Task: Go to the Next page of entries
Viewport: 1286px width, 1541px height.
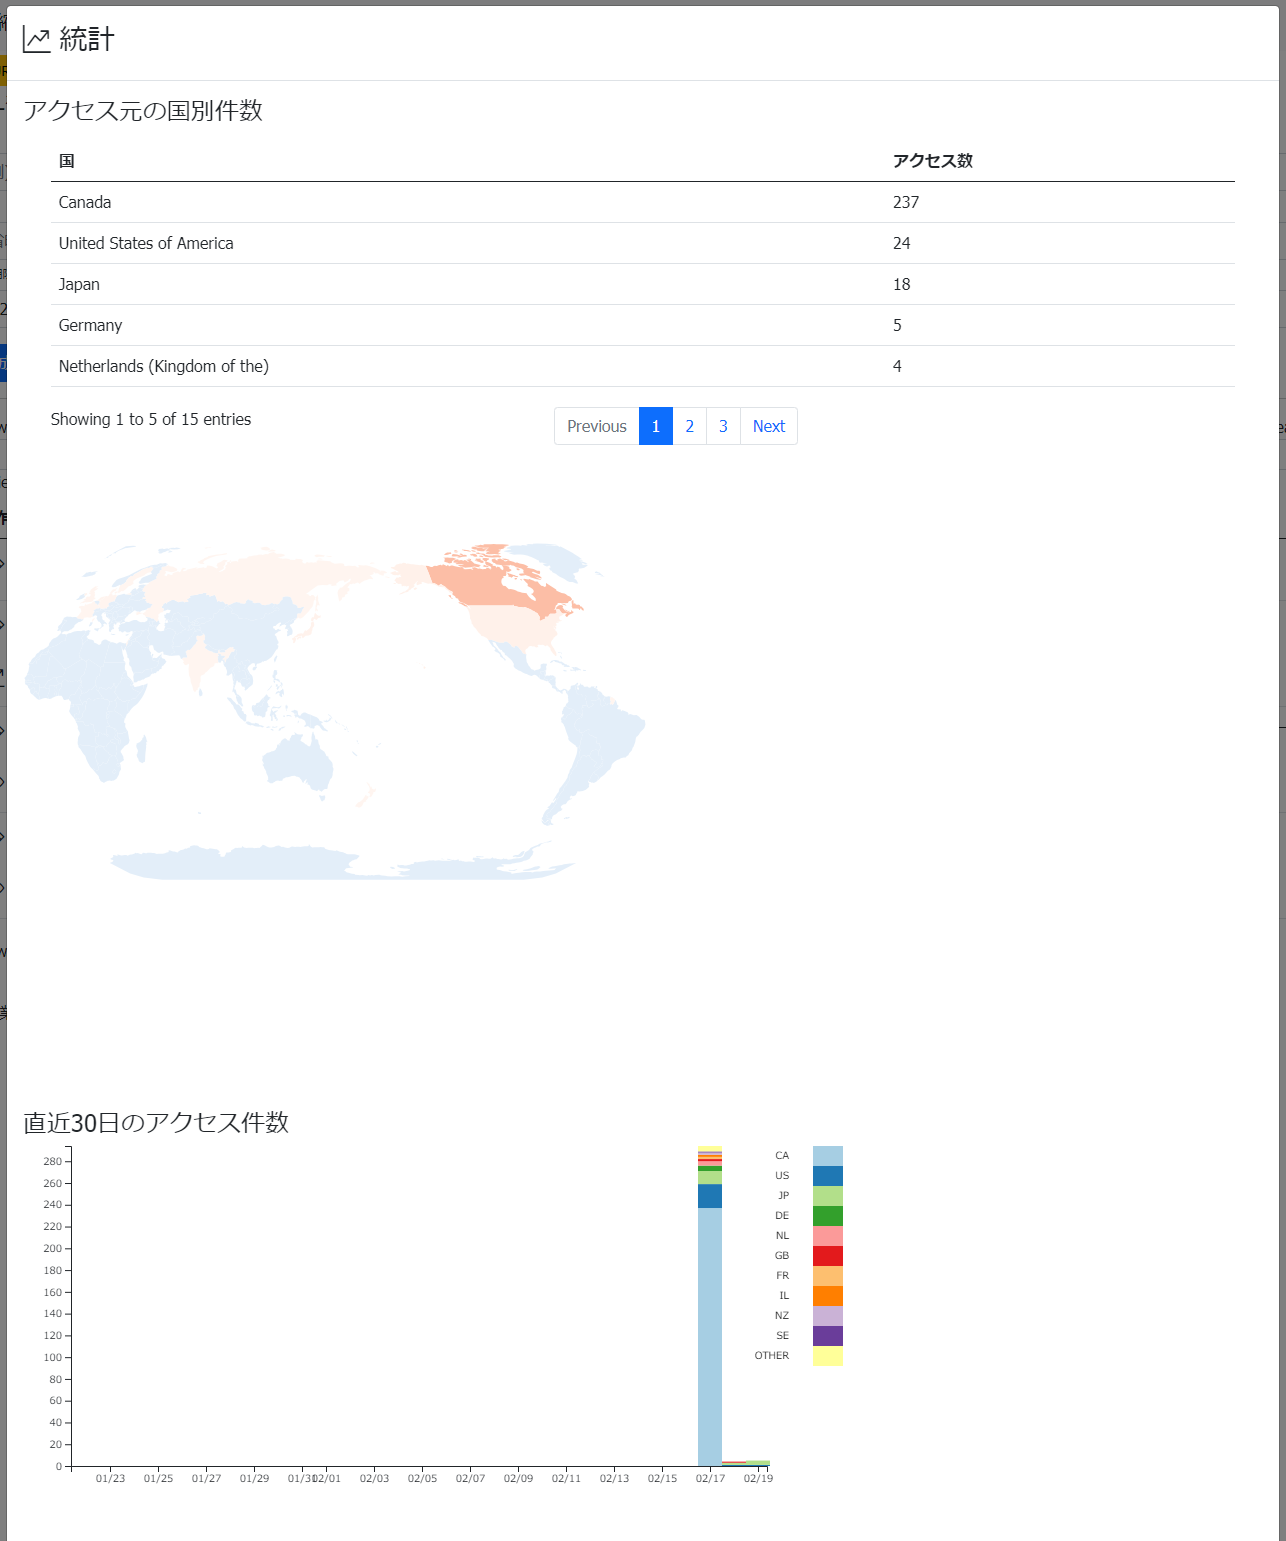Action: (768, 426)
